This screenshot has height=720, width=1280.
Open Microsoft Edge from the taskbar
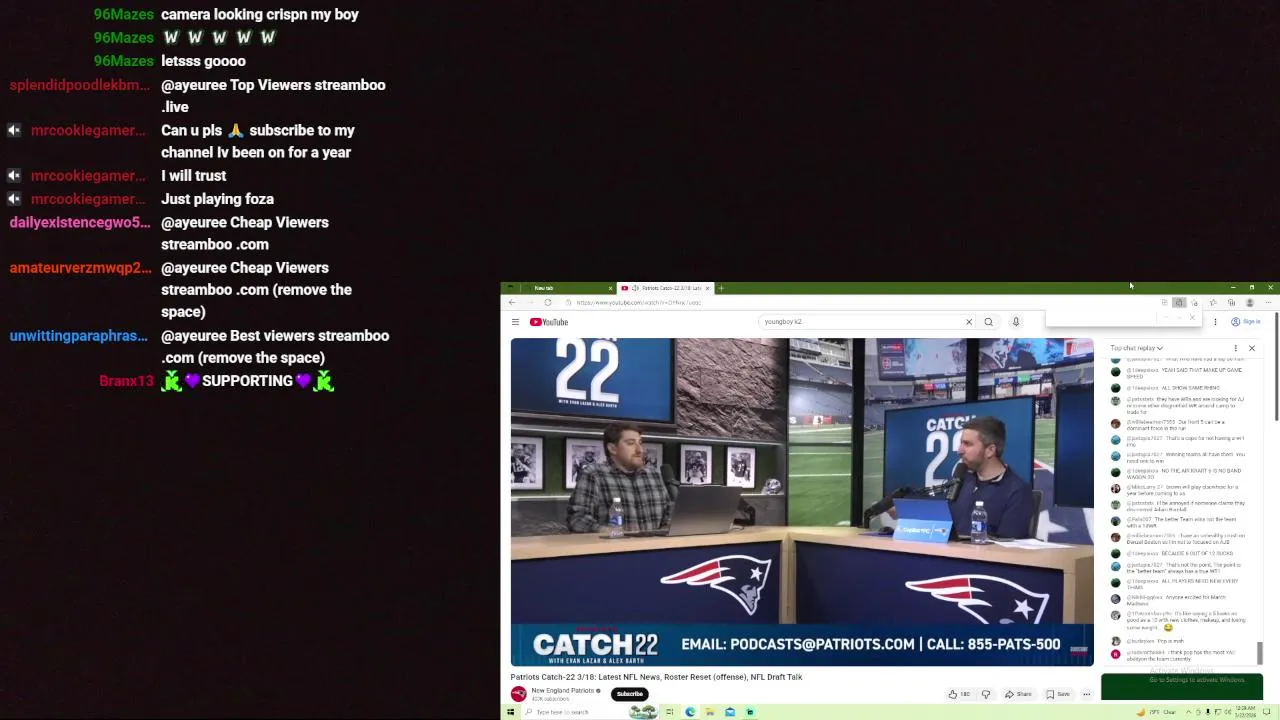(690, 712)
